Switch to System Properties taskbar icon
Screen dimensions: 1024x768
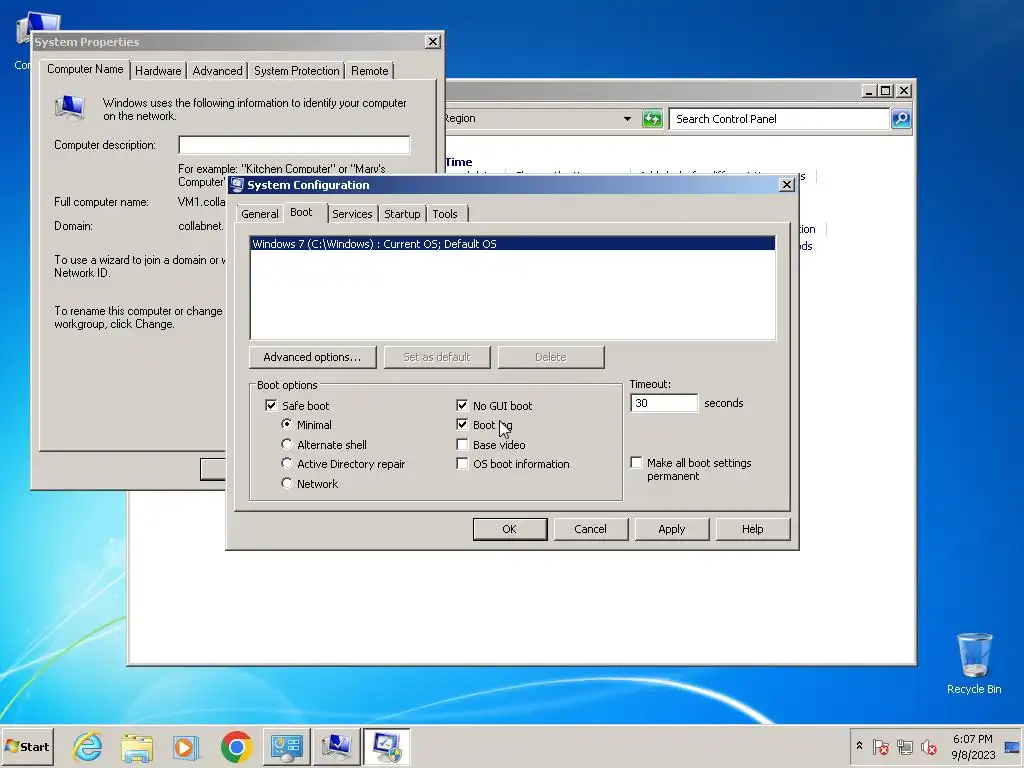pyautogui.click(x=337, y=746)
